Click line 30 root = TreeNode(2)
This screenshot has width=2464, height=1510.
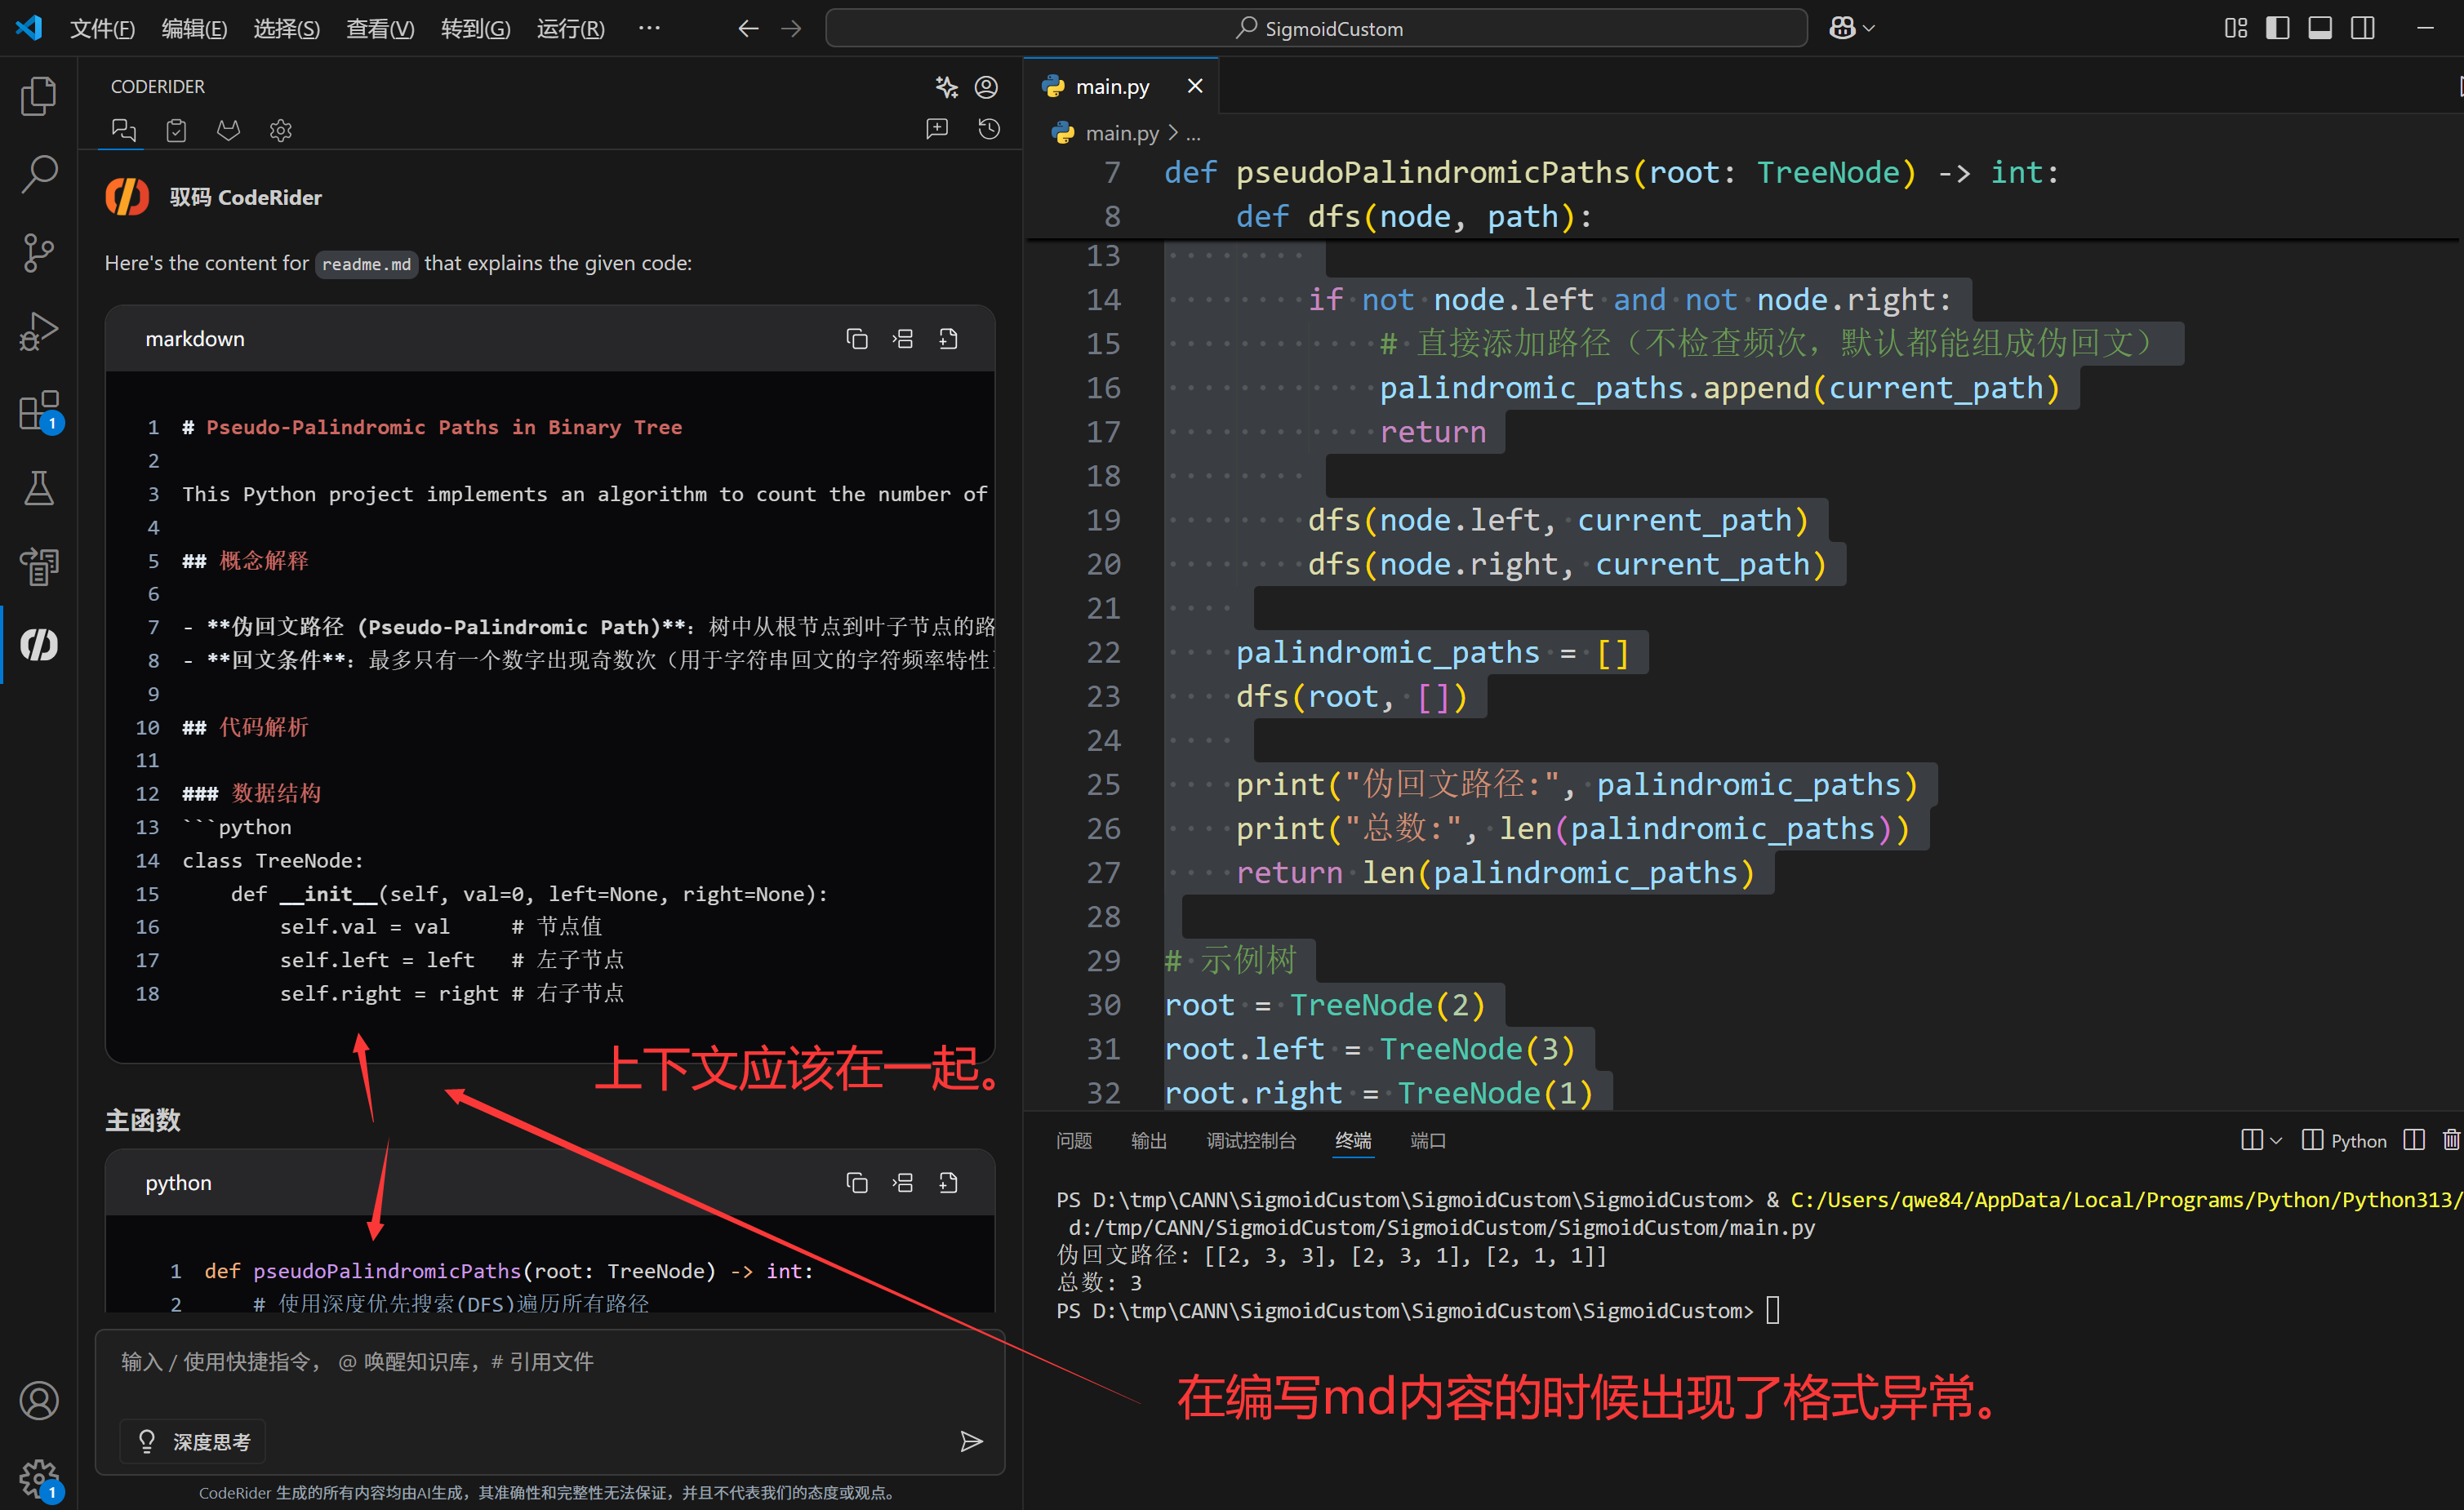click(x=1324, y=1005)
